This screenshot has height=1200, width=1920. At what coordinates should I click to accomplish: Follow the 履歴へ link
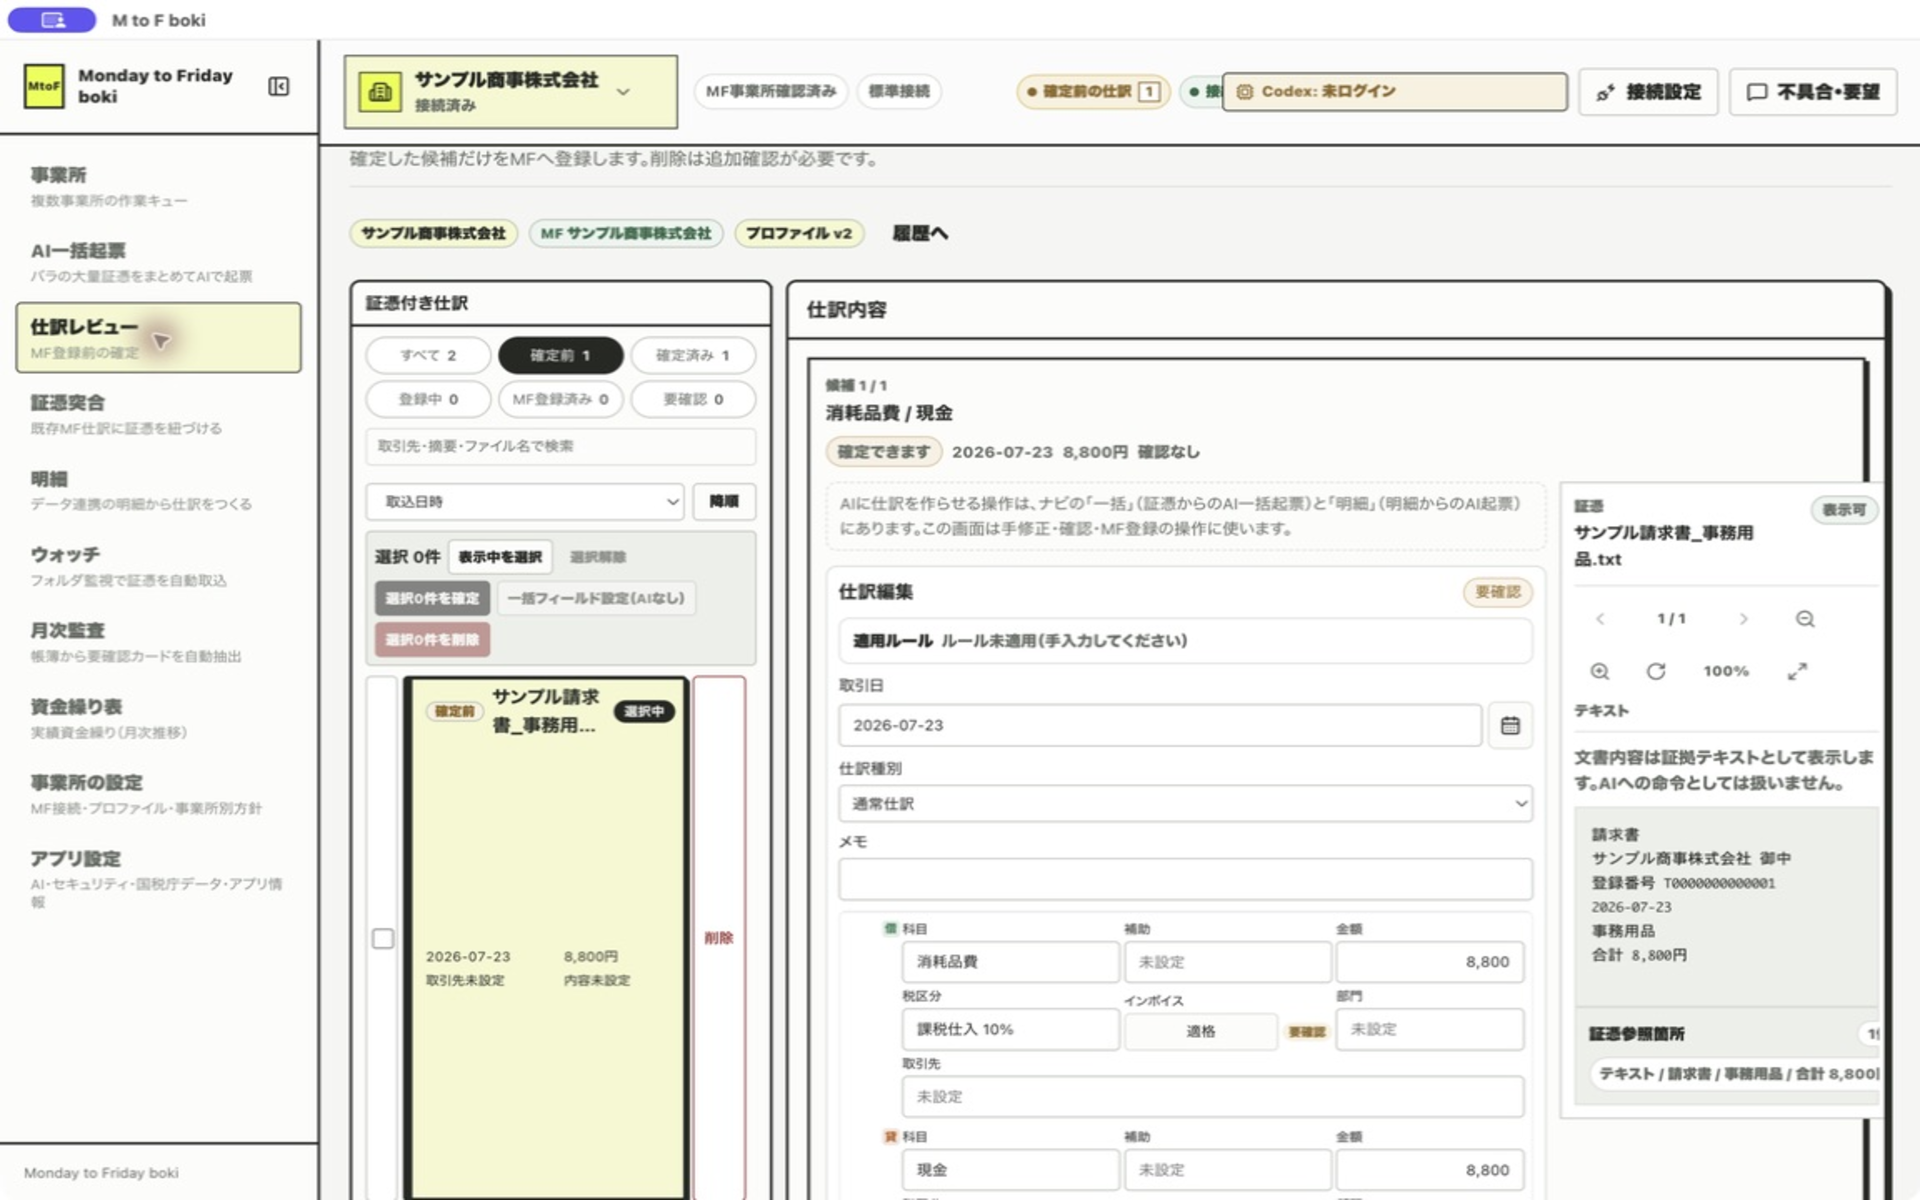(x=920, y=233)
